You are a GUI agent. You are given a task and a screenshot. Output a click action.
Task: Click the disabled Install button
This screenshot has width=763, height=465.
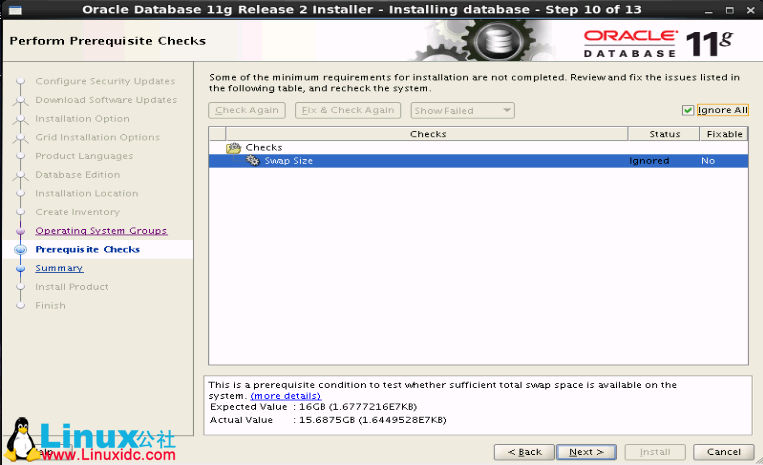click(655, 452)
